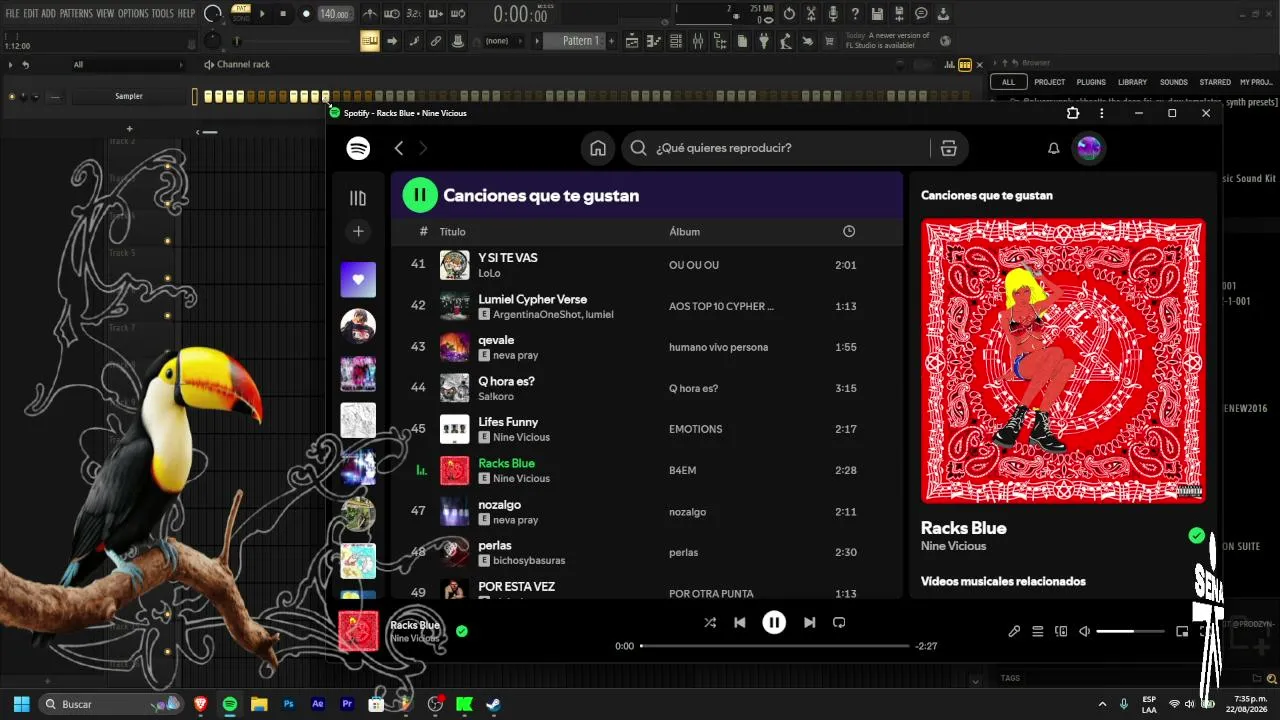Screen dimensions: 1280x720
Task: Adjust the Spotify volume slider
Action: 1130,631
